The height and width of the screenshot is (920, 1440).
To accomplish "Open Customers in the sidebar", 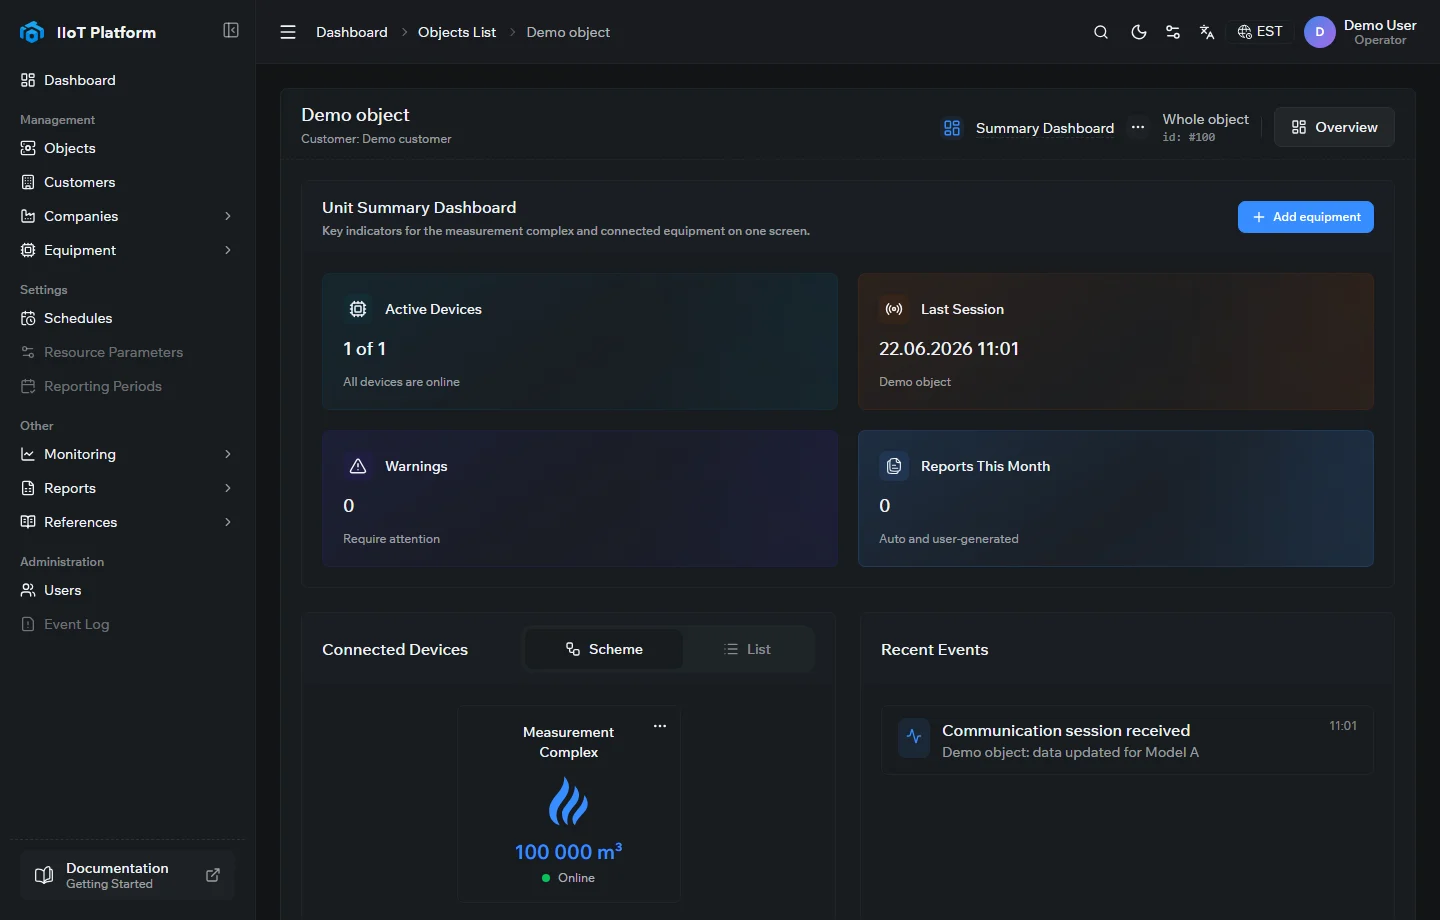I will [x=127, y=182].
